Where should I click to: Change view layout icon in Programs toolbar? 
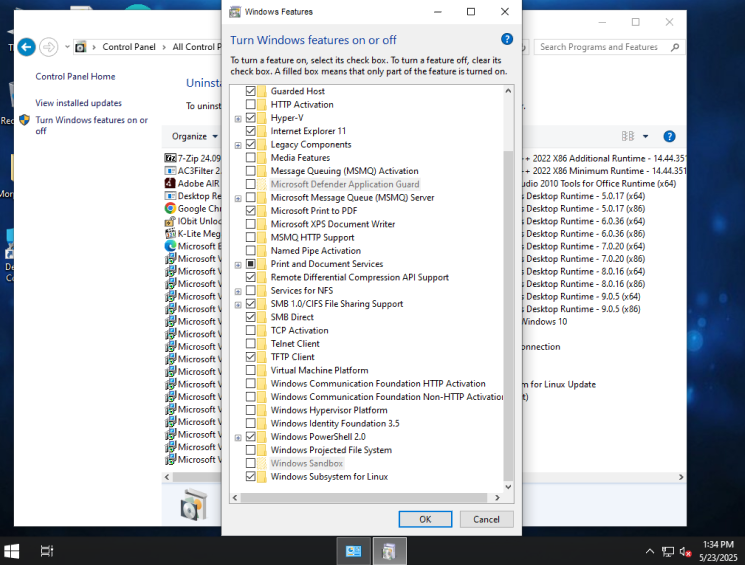[x=628, y=136]
